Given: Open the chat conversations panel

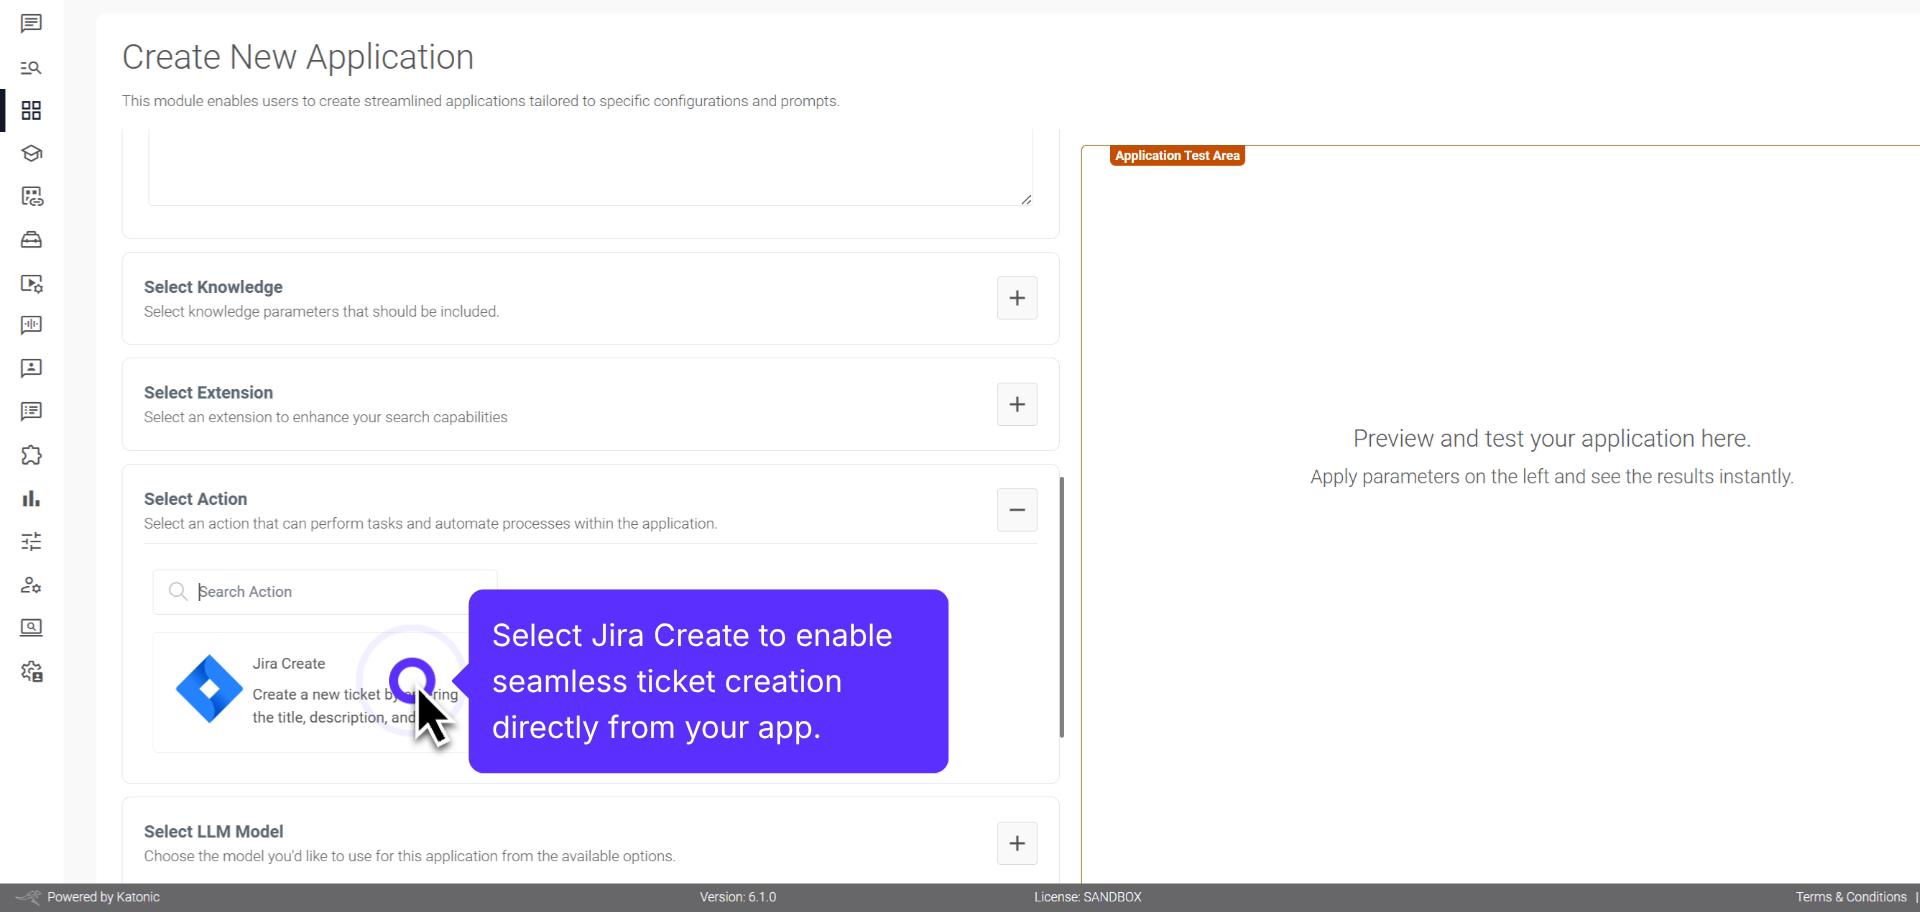Looking at the screenshot, I should 31,24.
